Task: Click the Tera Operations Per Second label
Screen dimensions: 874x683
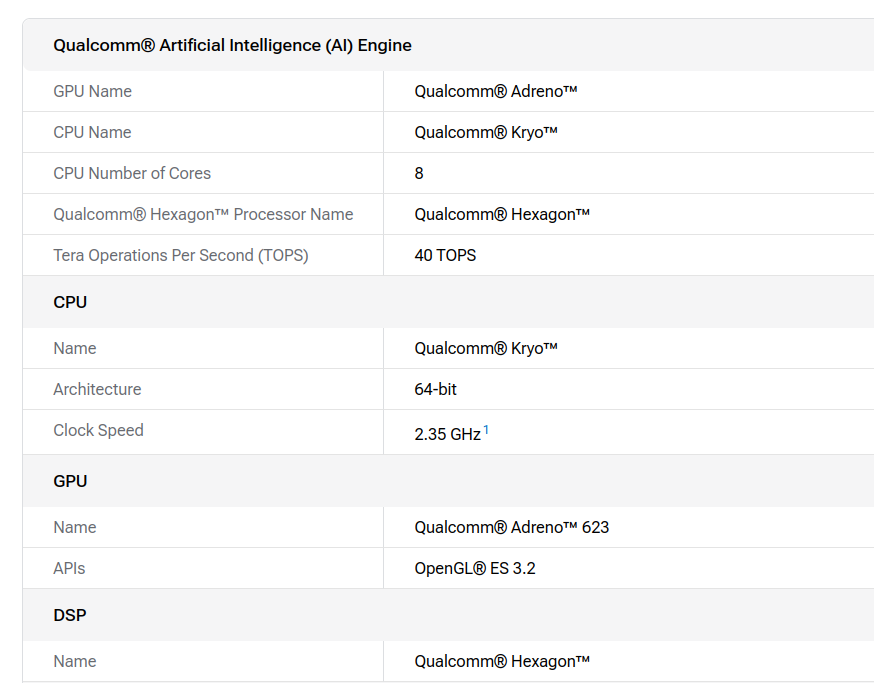Action: pos(181,255)
